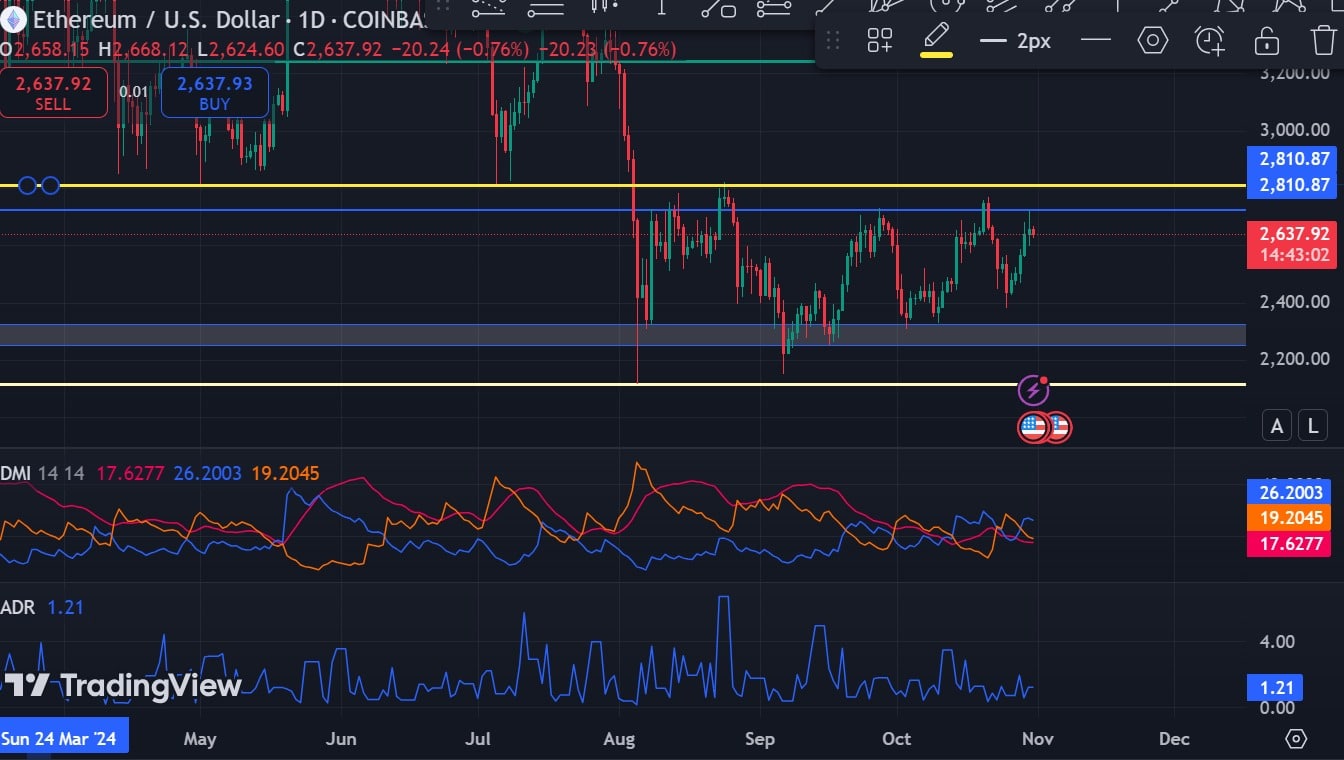1344x760 pixels.
Task: Toggle log scale with the L button
Action: [x=1312, y=426]
